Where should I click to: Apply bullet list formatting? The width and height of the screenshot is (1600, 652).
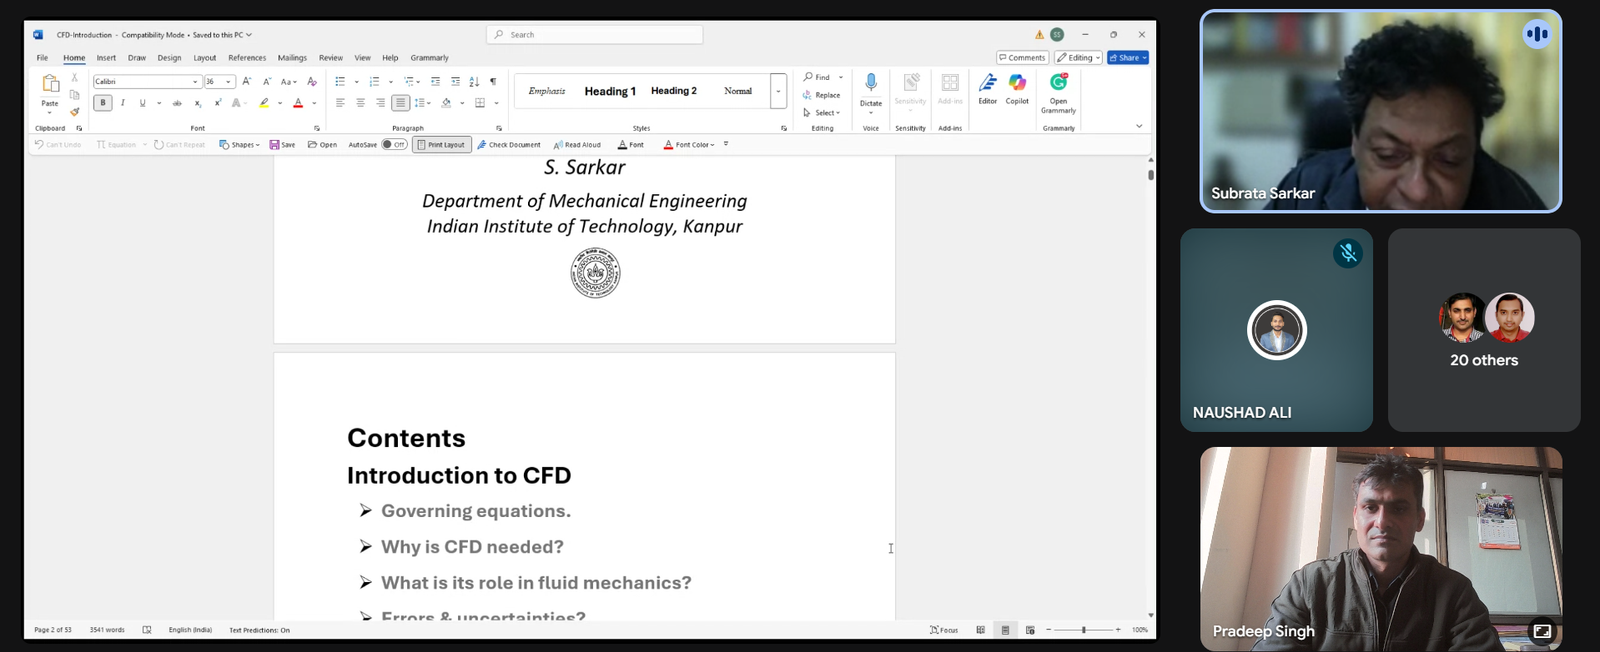tap(340, 82)
